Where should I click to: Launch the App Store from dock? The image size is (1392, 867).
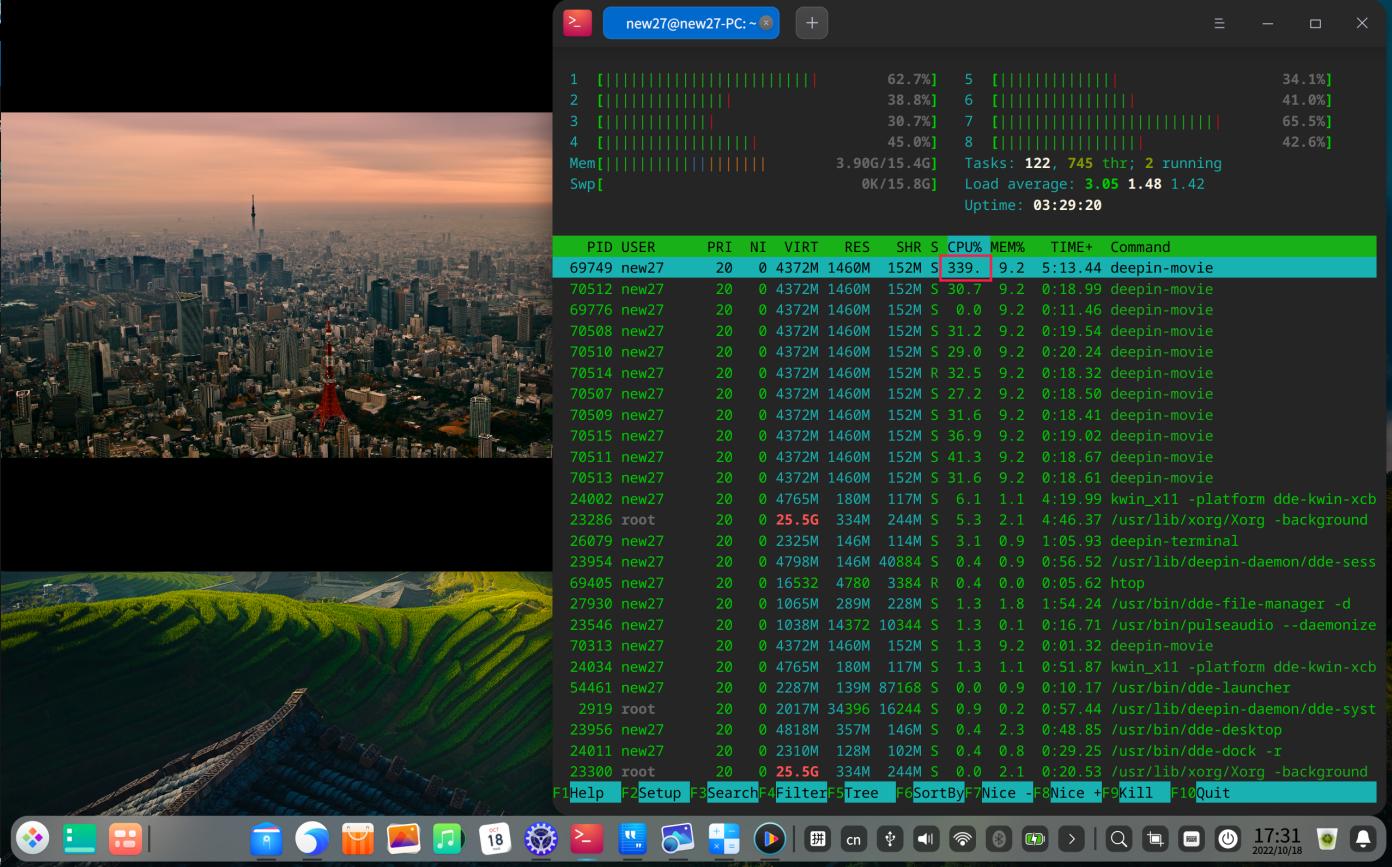coord(358,838)
